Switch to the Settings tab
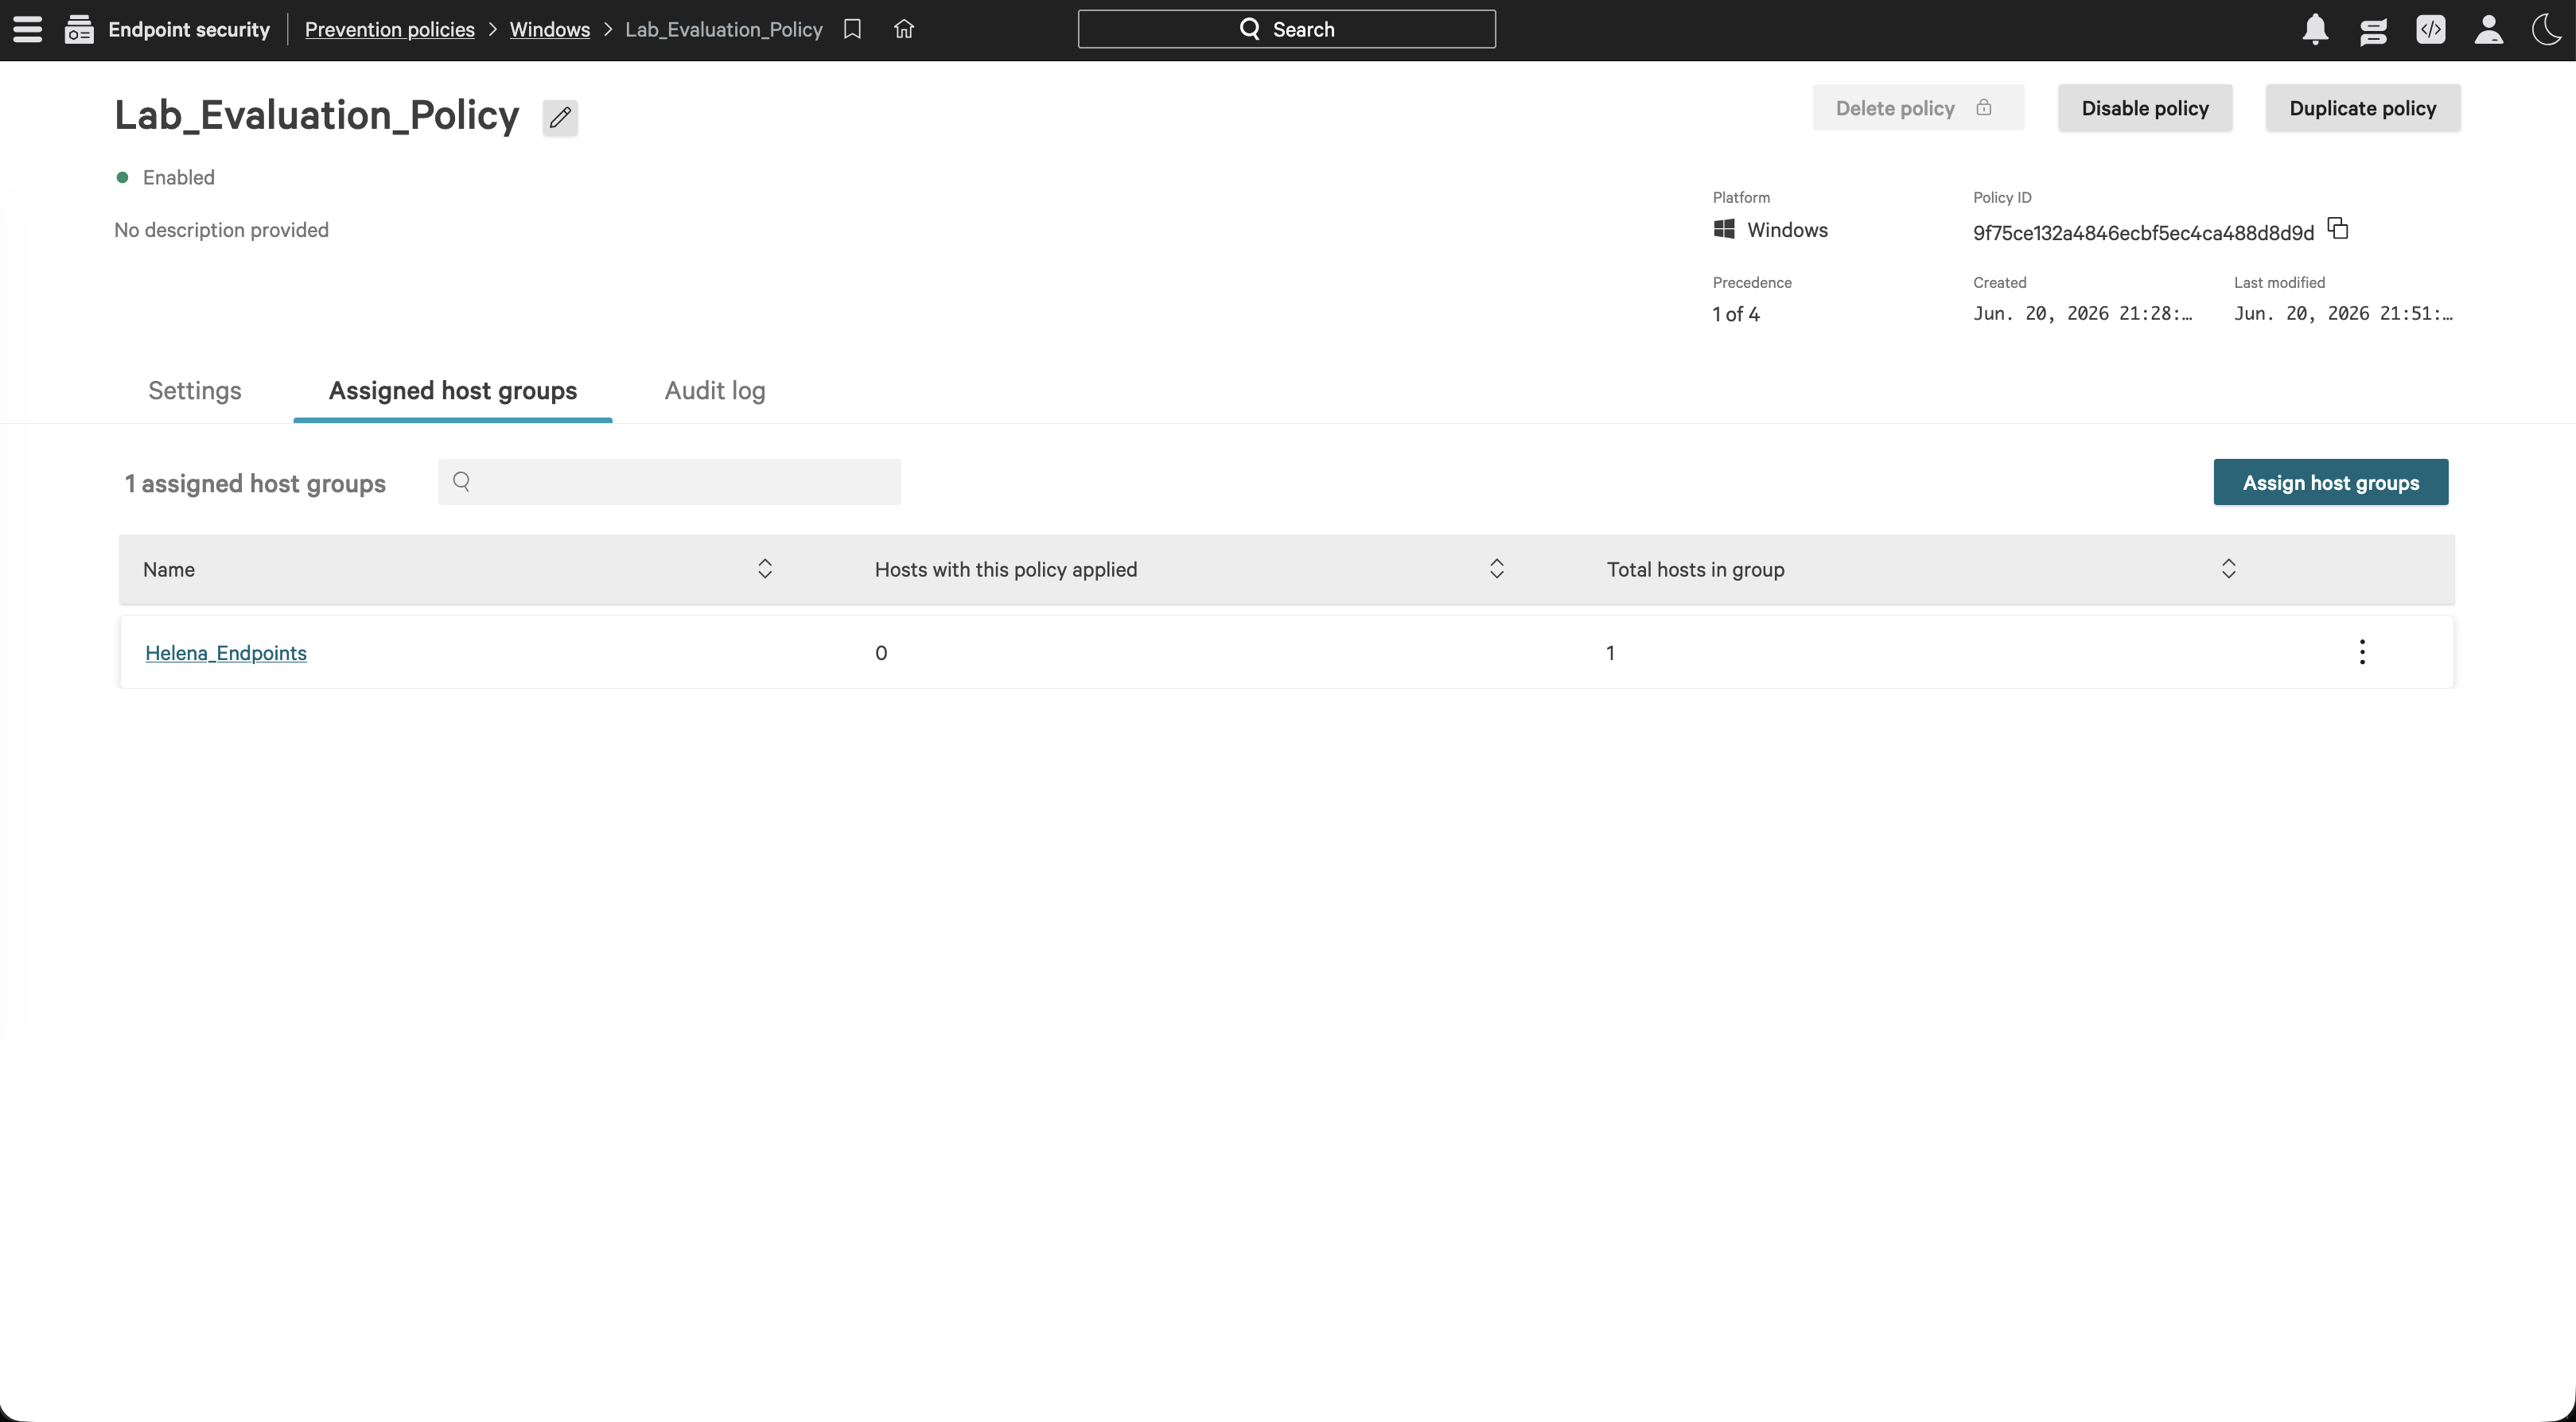2576x1422 pixels. 195,390
